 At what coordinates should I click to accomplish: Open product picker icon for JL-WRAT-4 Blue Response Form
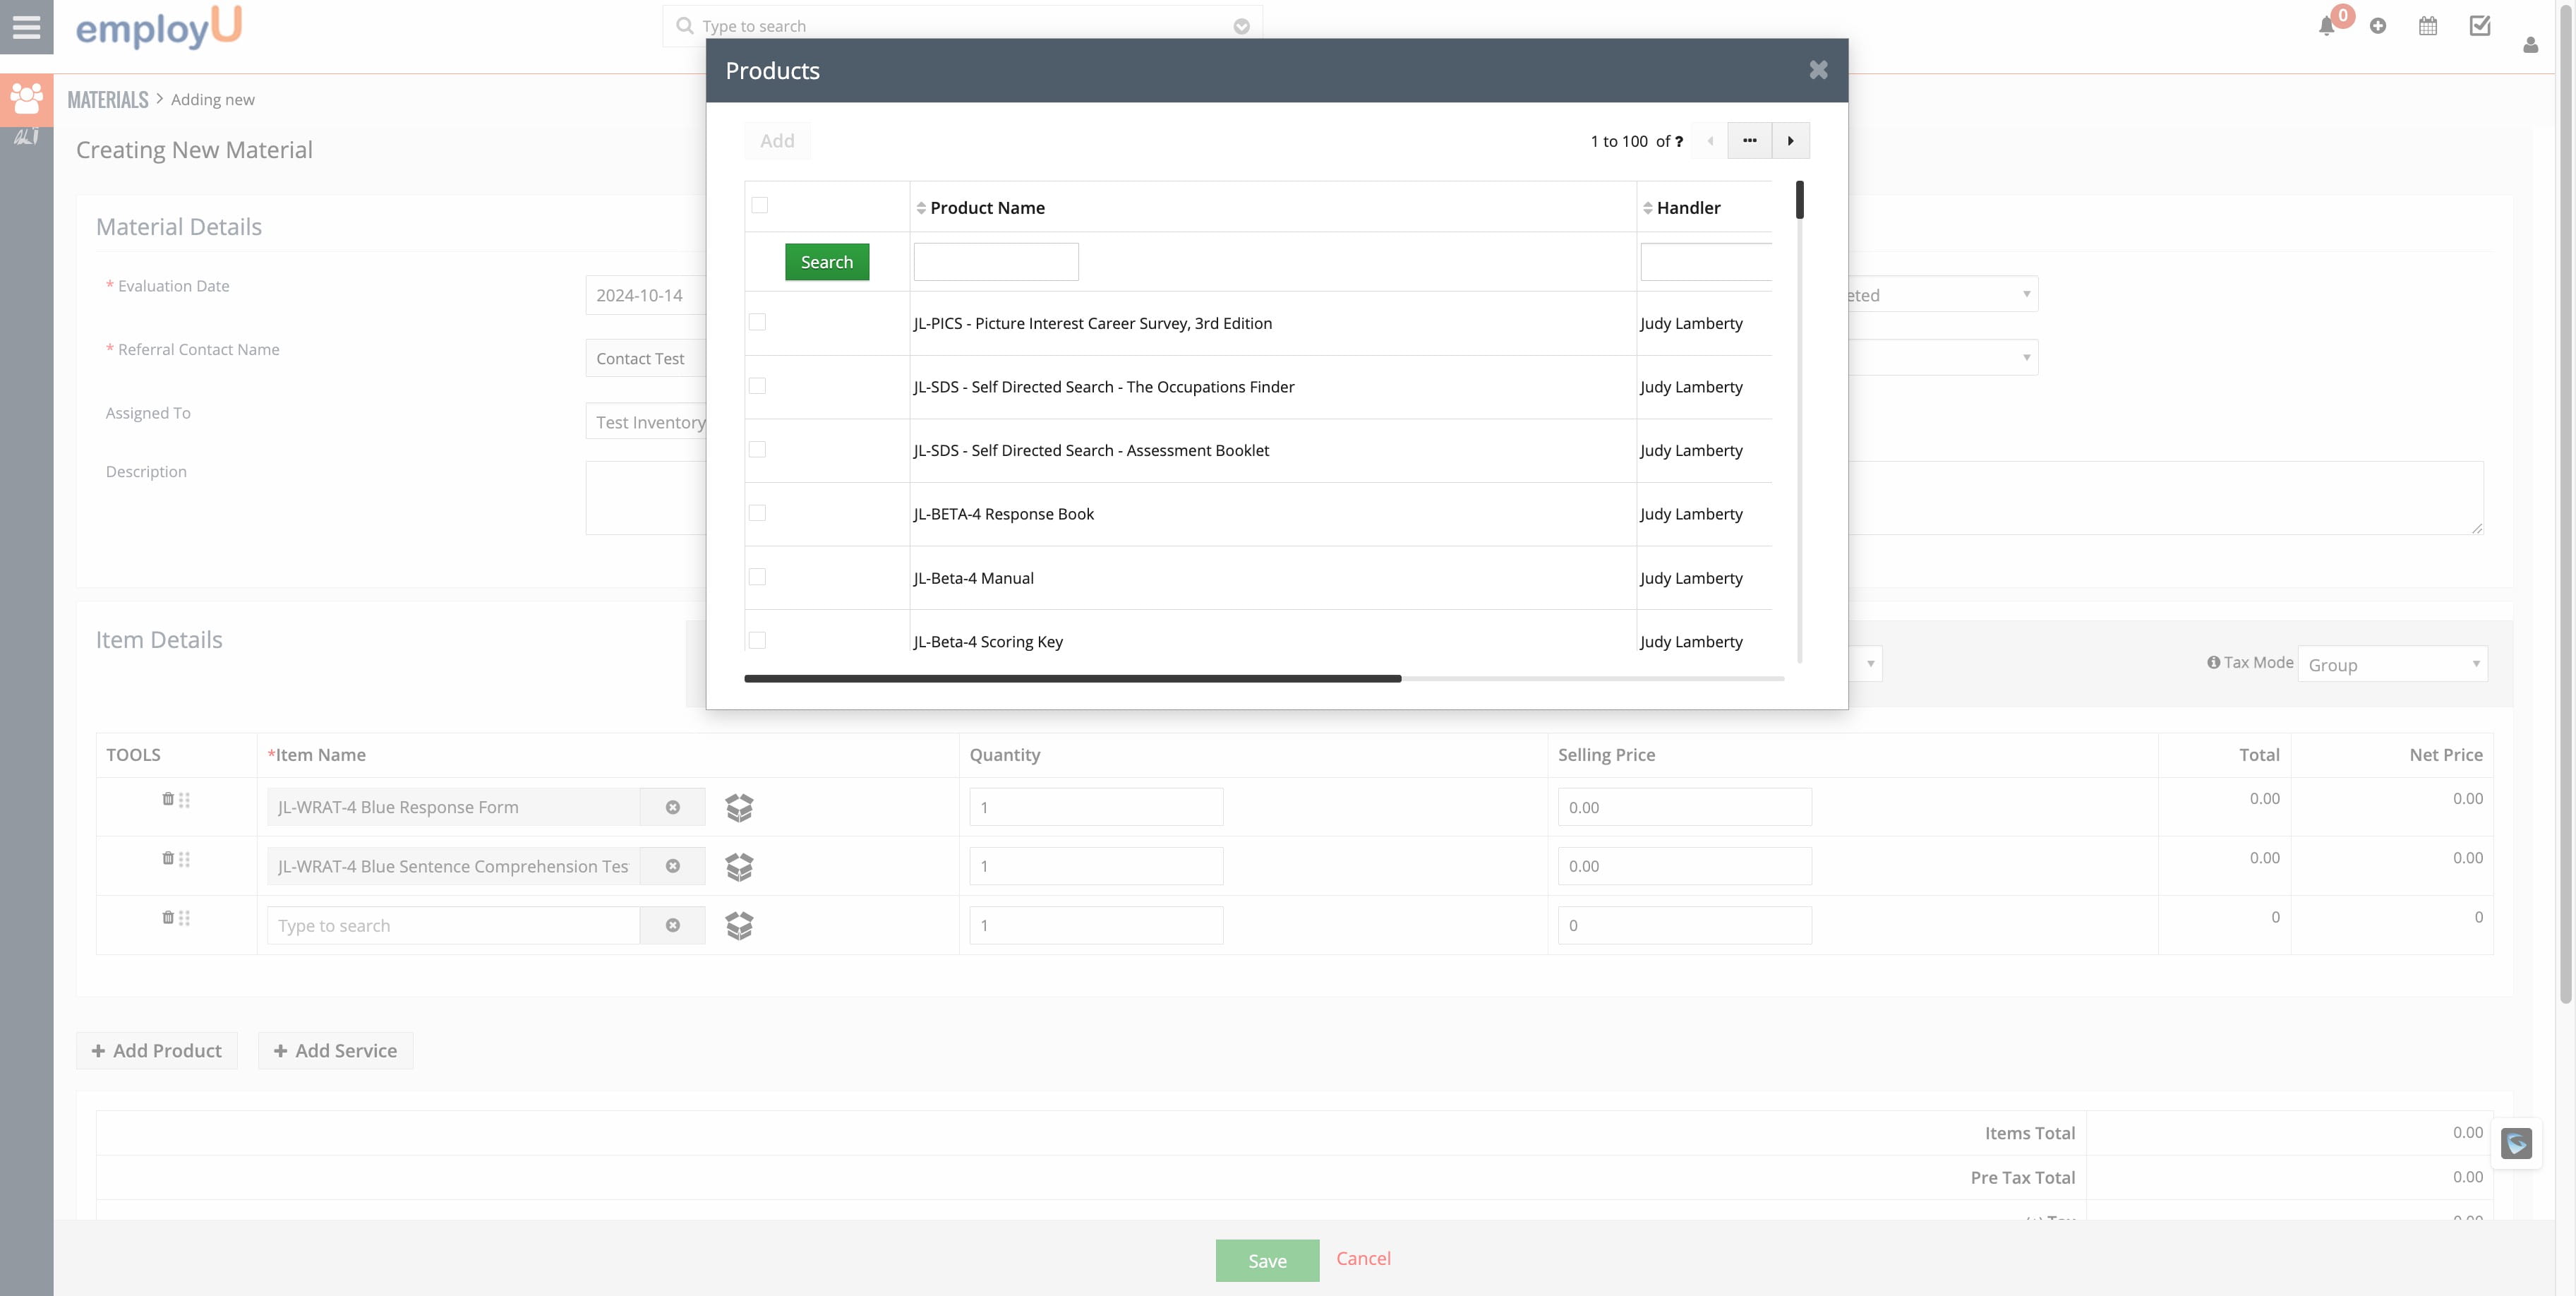coord(739,807)
